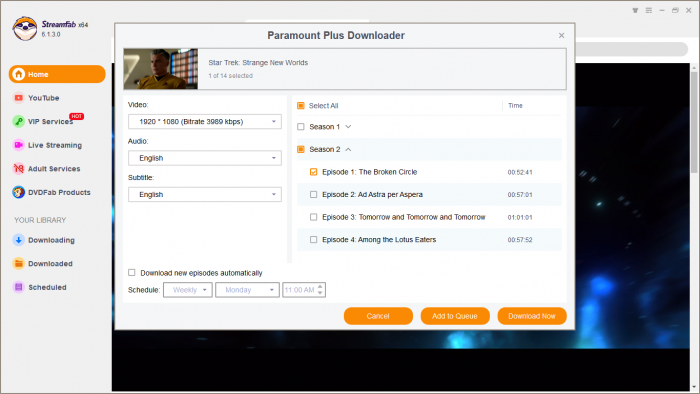The image size is (700, 394).
Task: Uncheck the Season 2 checkbox
Action: point(301,149)
